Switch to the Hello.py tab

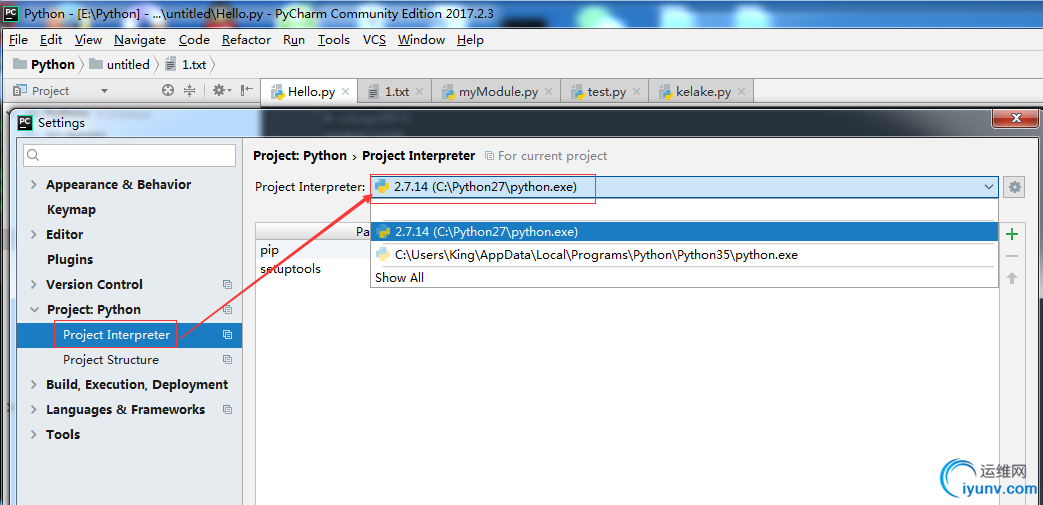(x=311, y=92)
